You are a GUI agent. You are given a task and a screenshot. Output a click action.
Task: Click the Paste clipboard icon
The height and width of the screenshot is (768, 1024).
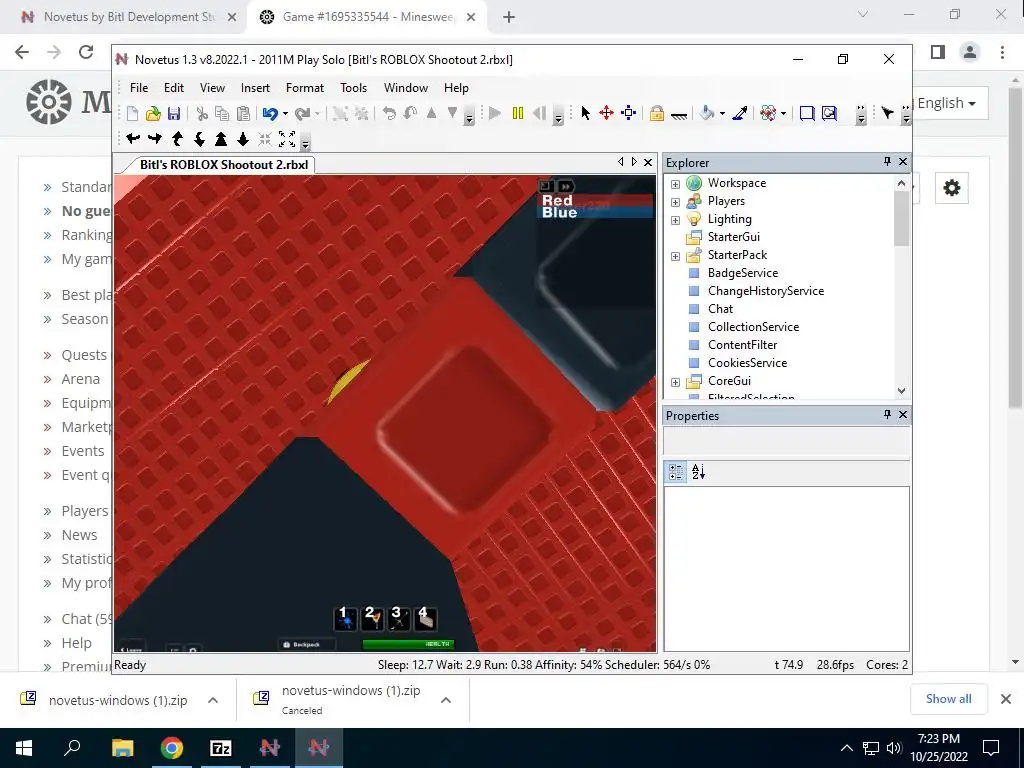coord(243,114)
